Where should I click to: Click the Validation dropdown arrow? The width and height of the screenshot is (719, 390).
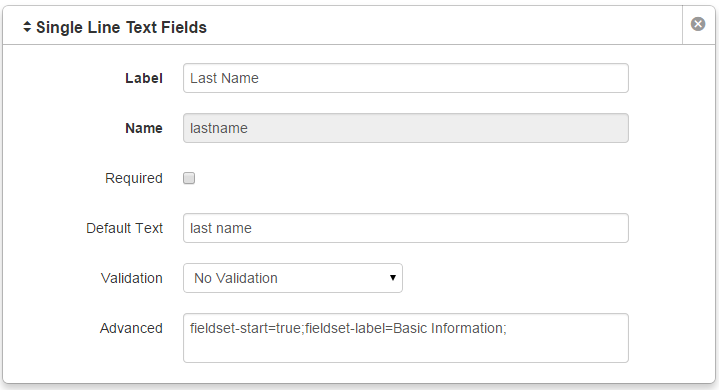393,278
